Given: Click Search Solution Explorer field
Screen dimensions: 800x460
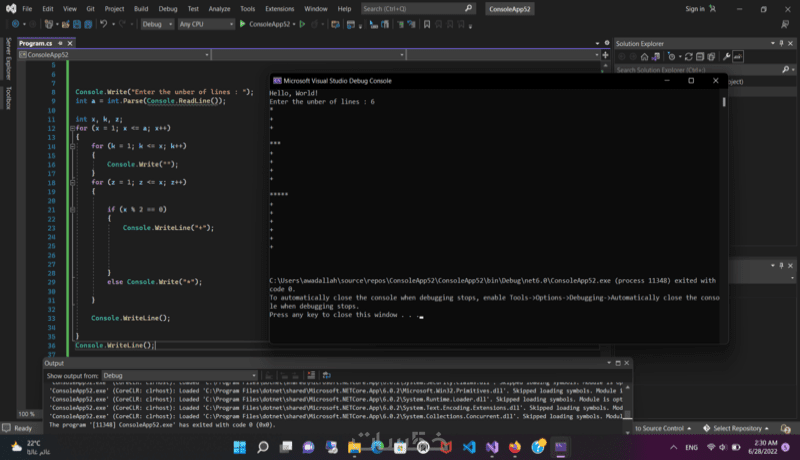Looking at the screenshot, I should pyautogui.click(x=698, y=69).
